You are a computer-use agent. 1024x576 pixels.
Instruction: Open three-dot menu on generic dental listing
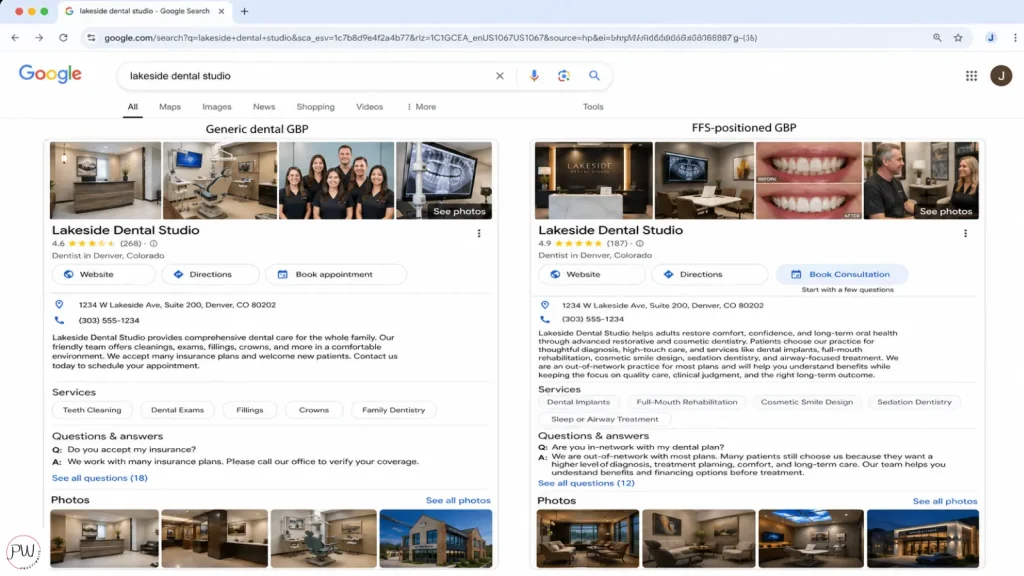pos(479,233)
